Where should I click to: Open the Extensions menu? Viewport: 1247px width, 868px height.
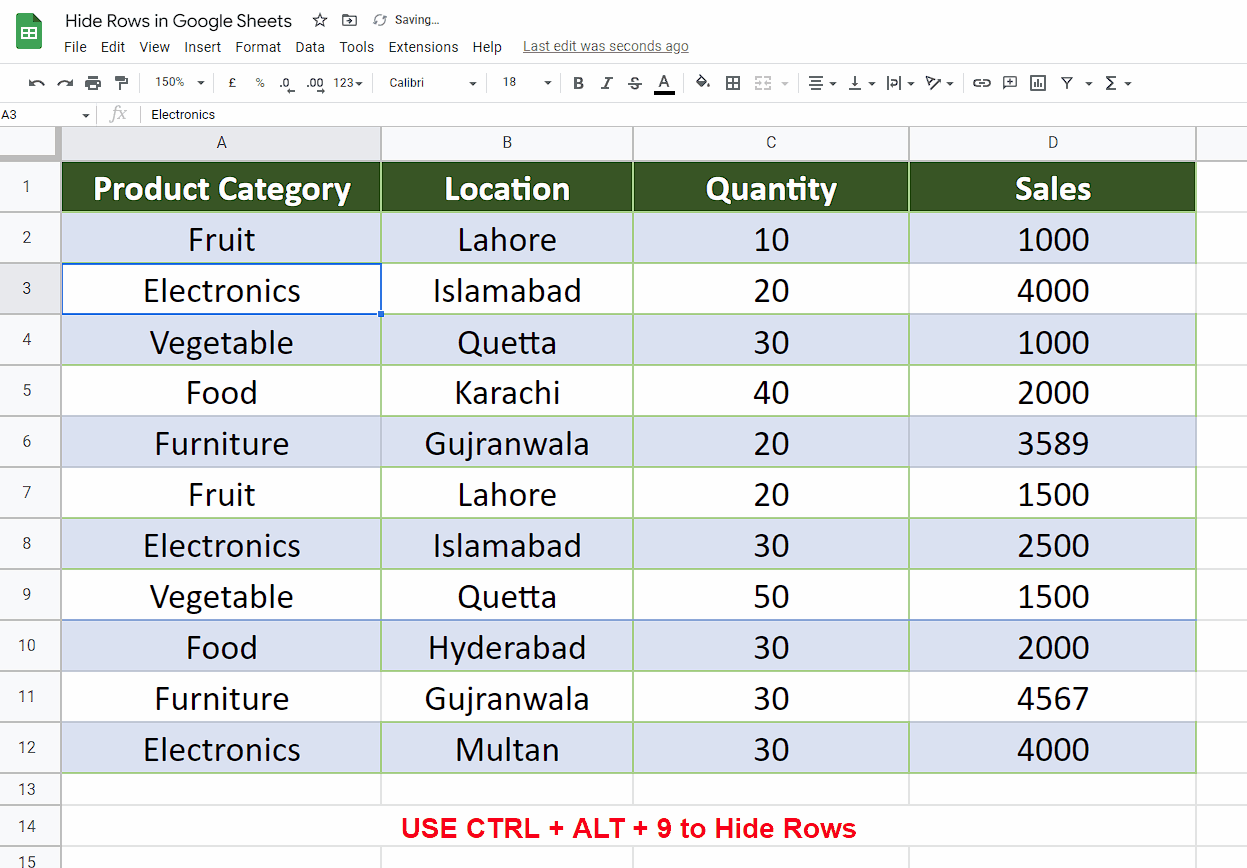coord(423,46)
